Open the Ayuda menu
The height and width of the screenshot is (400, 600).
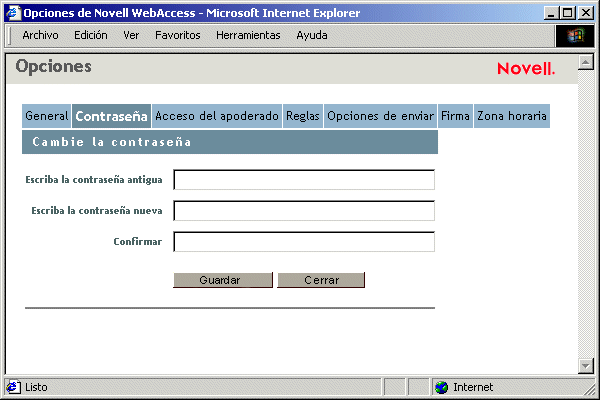coord(312,35)
